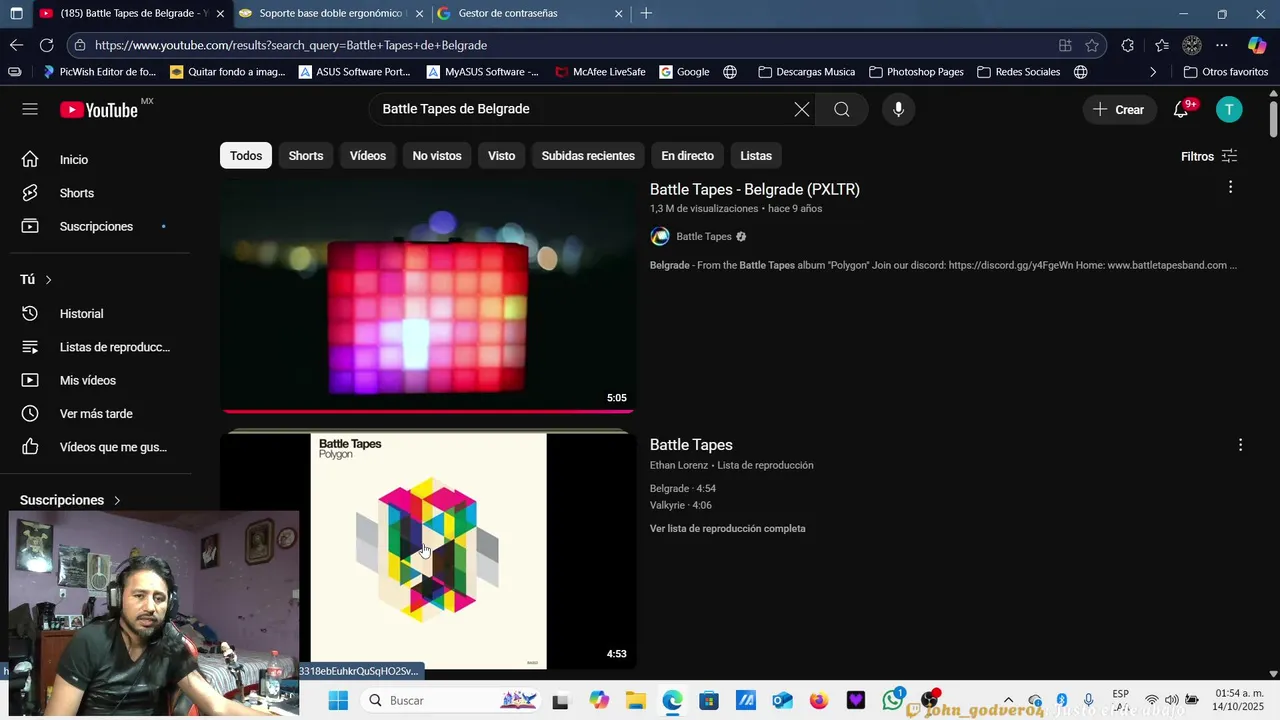Open the Edge tab actions menu icon
1280x720 pixels.
[x=16, y=14]
